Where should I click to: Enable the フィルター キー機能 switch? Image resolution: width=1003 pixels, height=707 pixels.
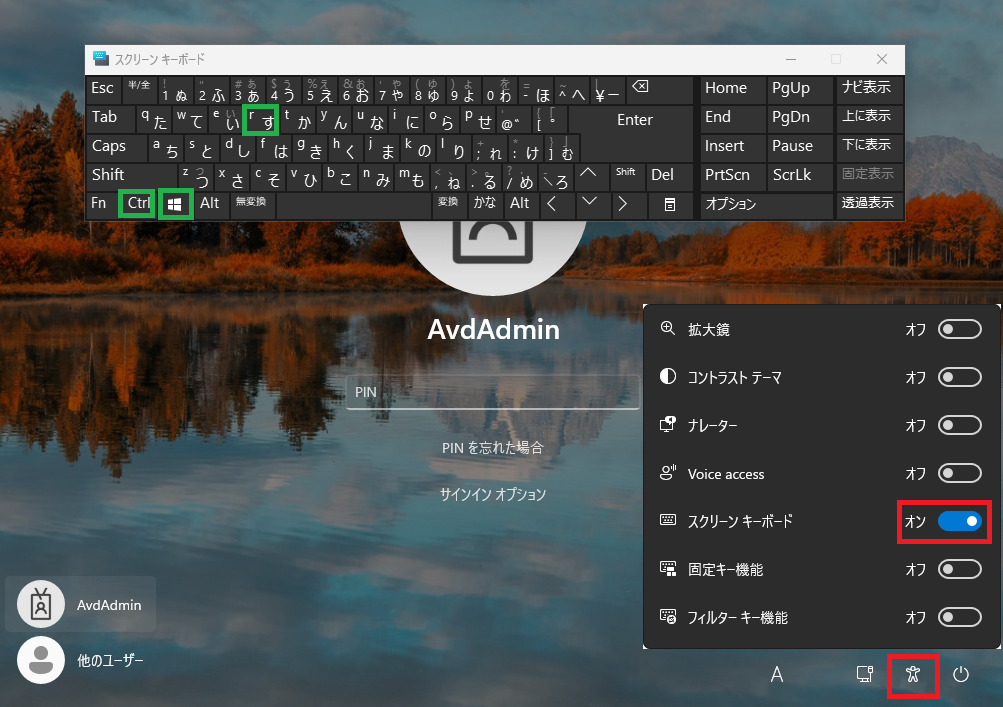(960, 617)
